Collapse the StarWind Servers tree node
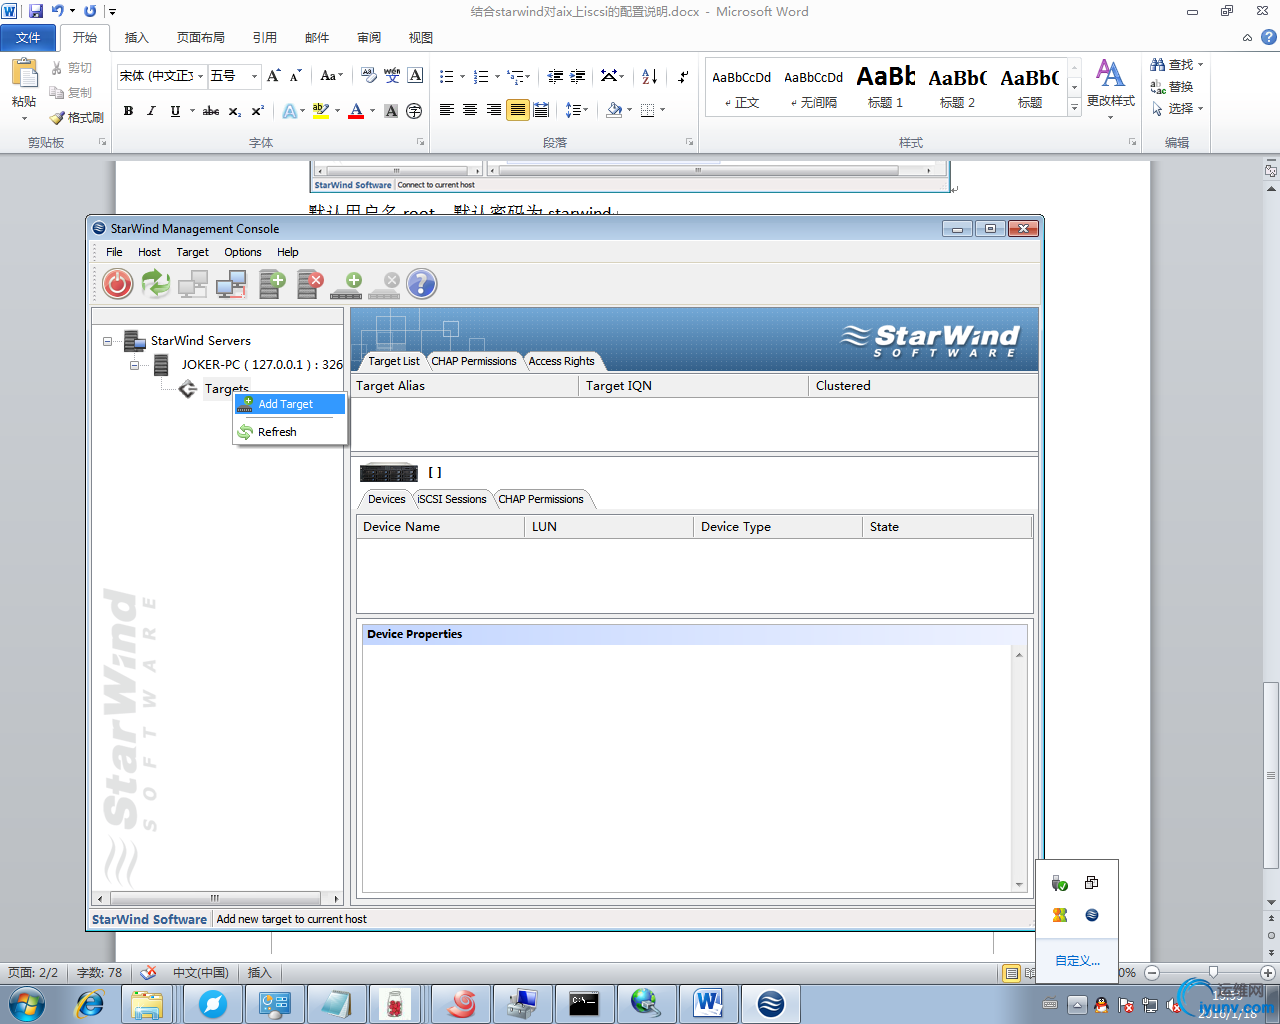The image size is (1280, 1024). (108, 341)
